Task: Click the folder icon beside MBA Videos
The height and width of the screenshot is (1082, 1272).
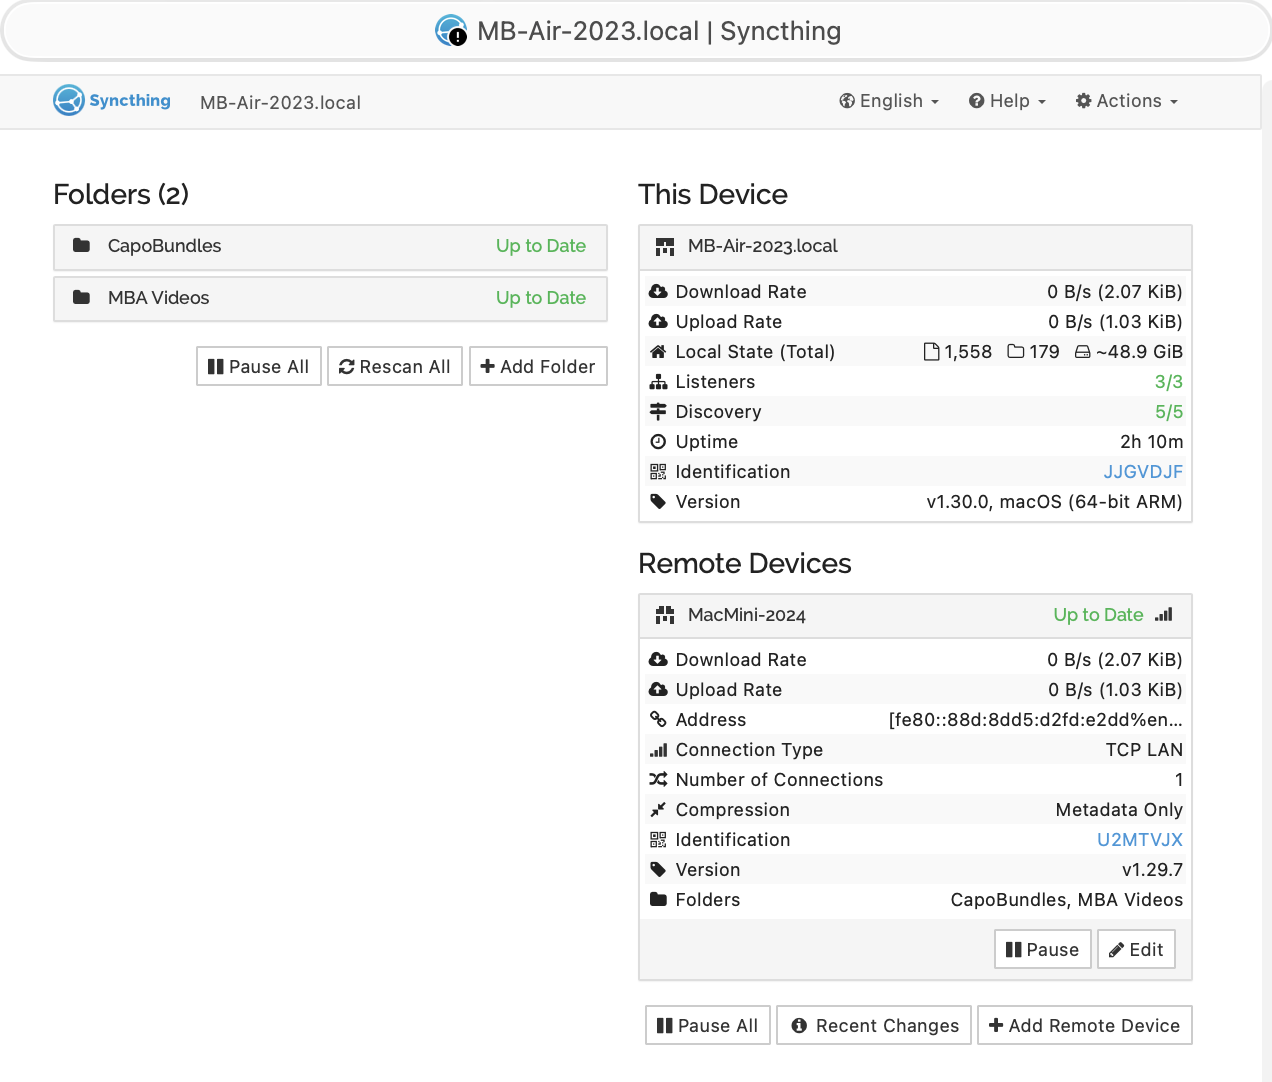Action: point(82,298)
